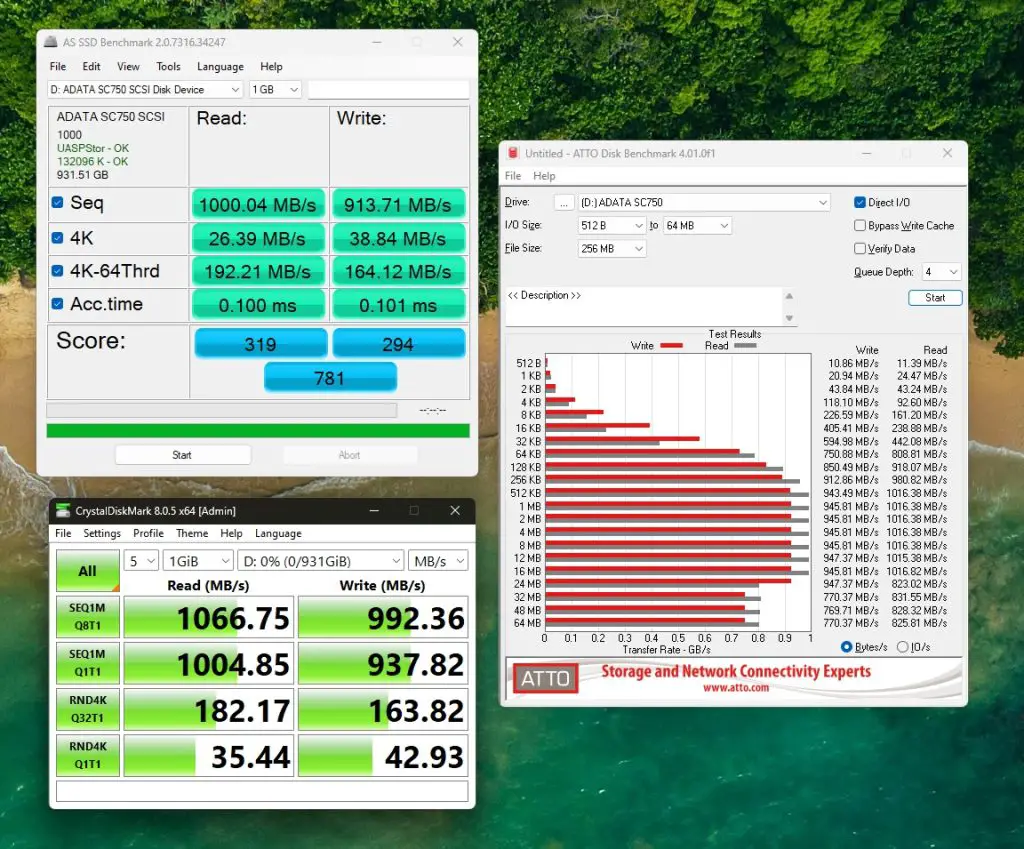The width and height of the screenshot is (1024, 849).
Task: Open CrystalDiskMark MB/s unit dropdown
Action: (438, 561)
